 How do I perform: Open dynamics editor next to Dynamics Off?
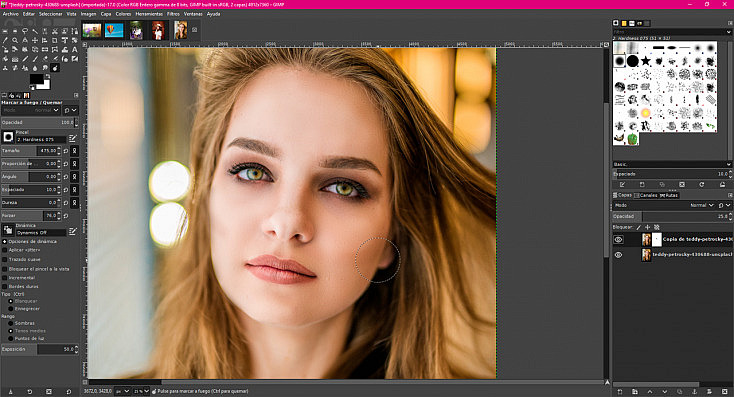(x=73, y=231)
